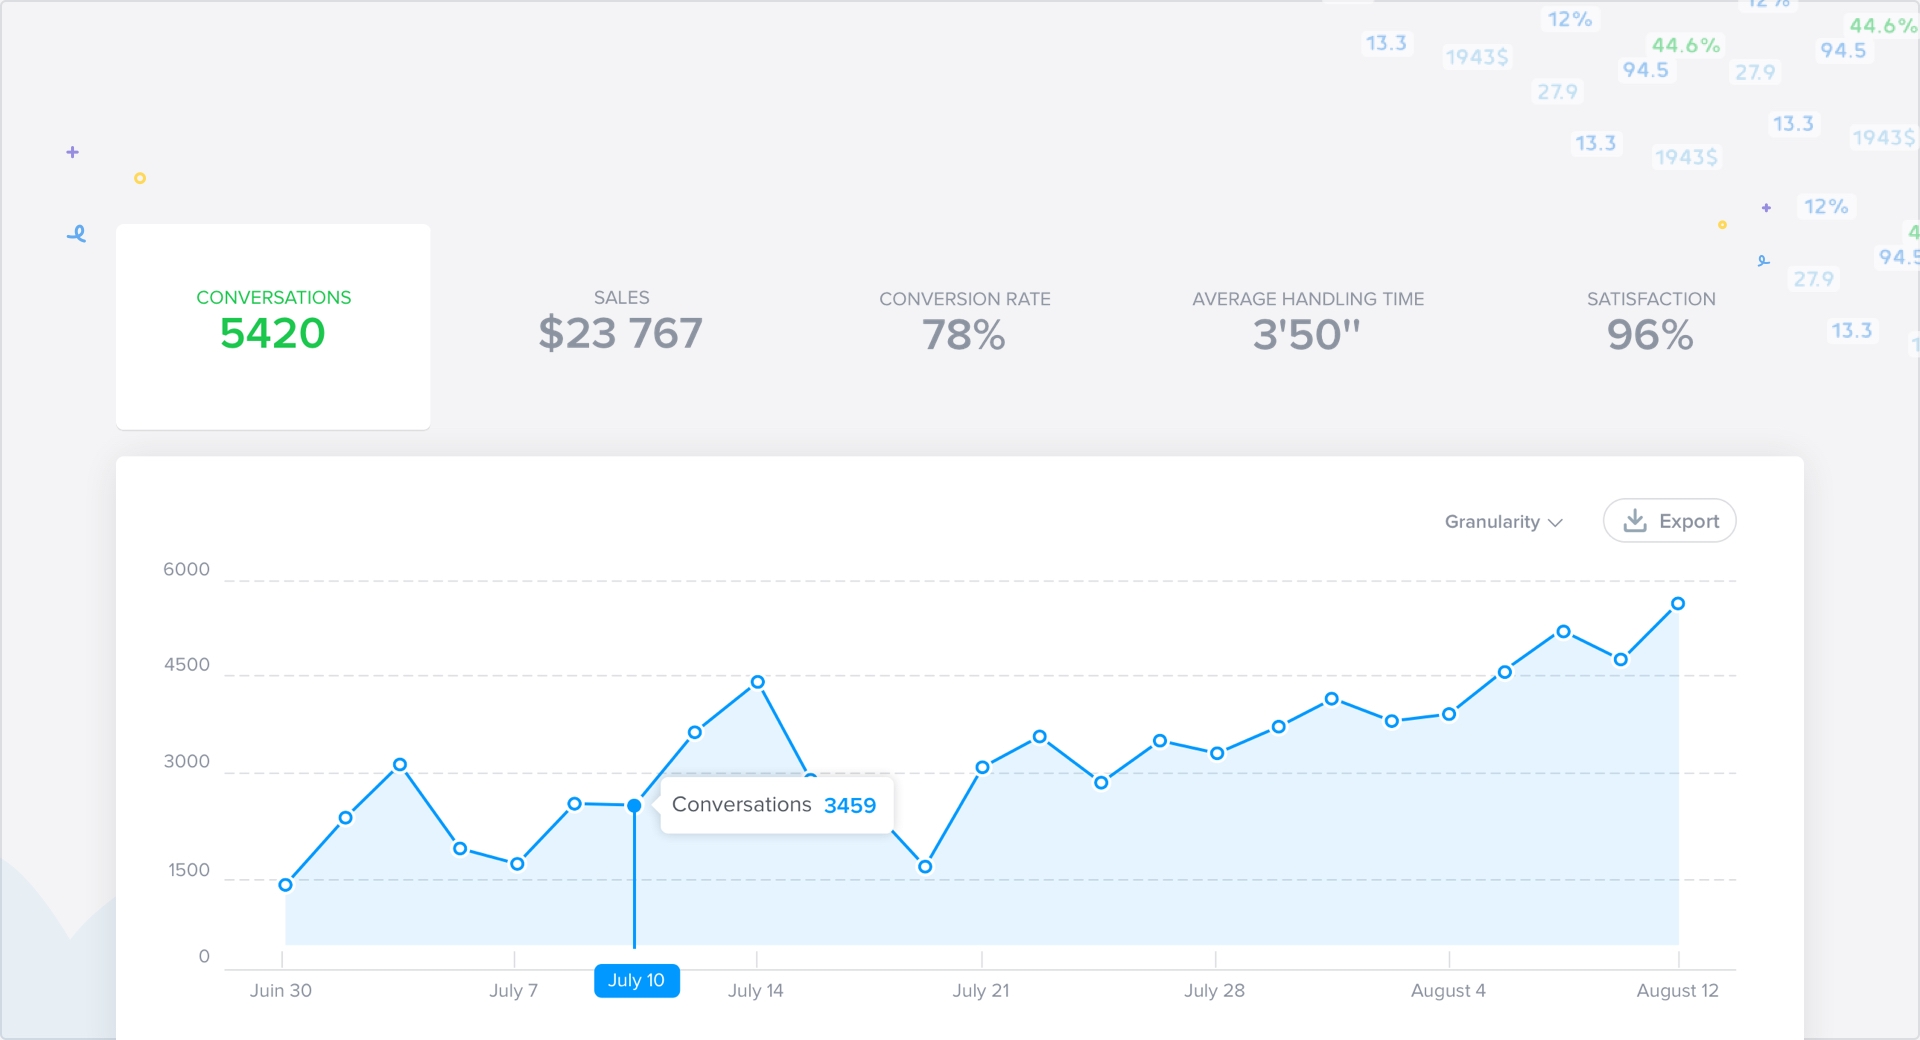Click the July 14 peak data point
This screenshot has height=1040, width=1920.
[758, 682]
